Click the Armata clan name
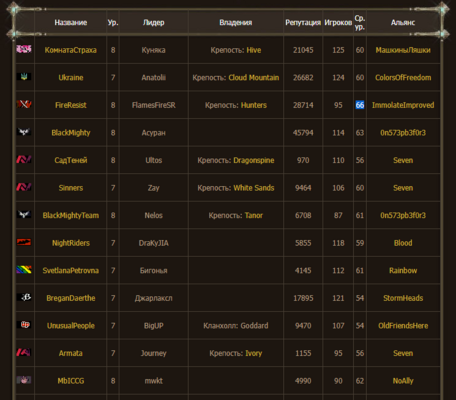Viewport: 456px width, 400px height. pos(71,353)
